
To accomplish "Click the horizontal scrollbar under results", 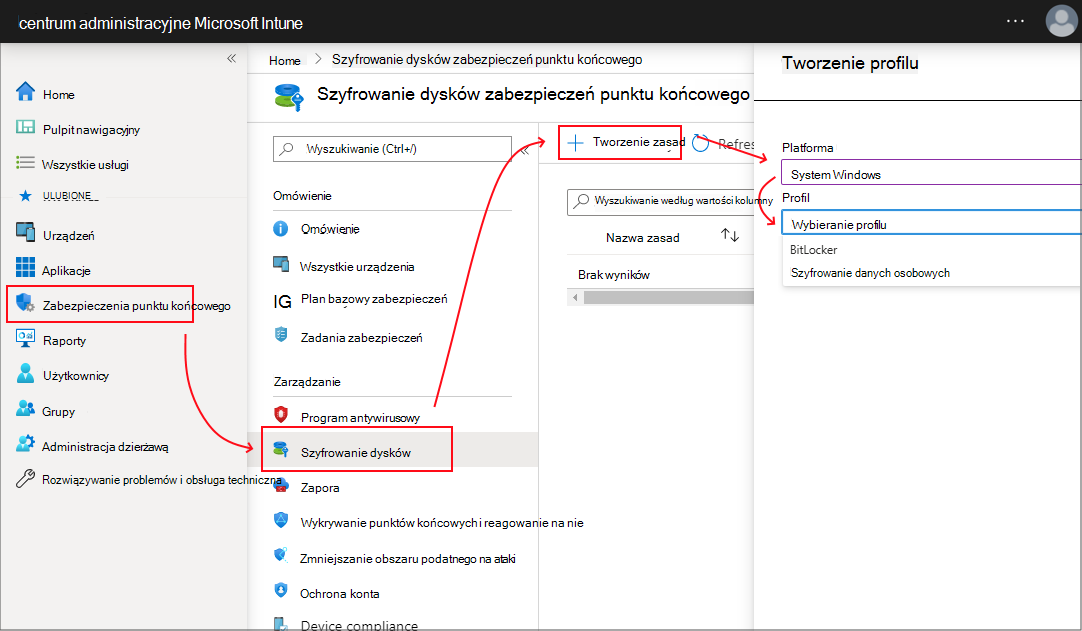I will point(668,298).
